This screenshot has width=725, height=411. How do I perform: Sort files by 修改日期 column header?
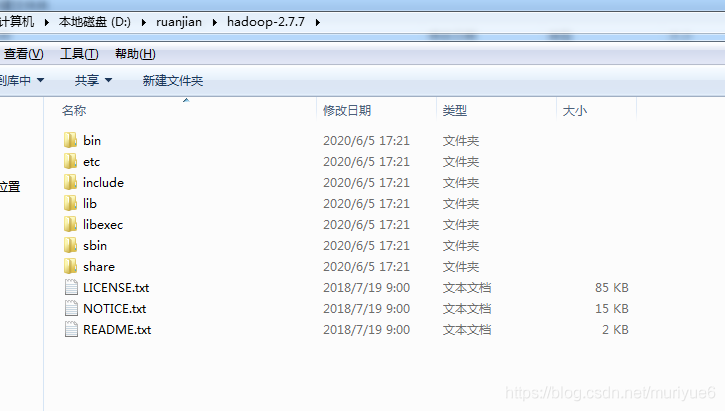[347, 110]
